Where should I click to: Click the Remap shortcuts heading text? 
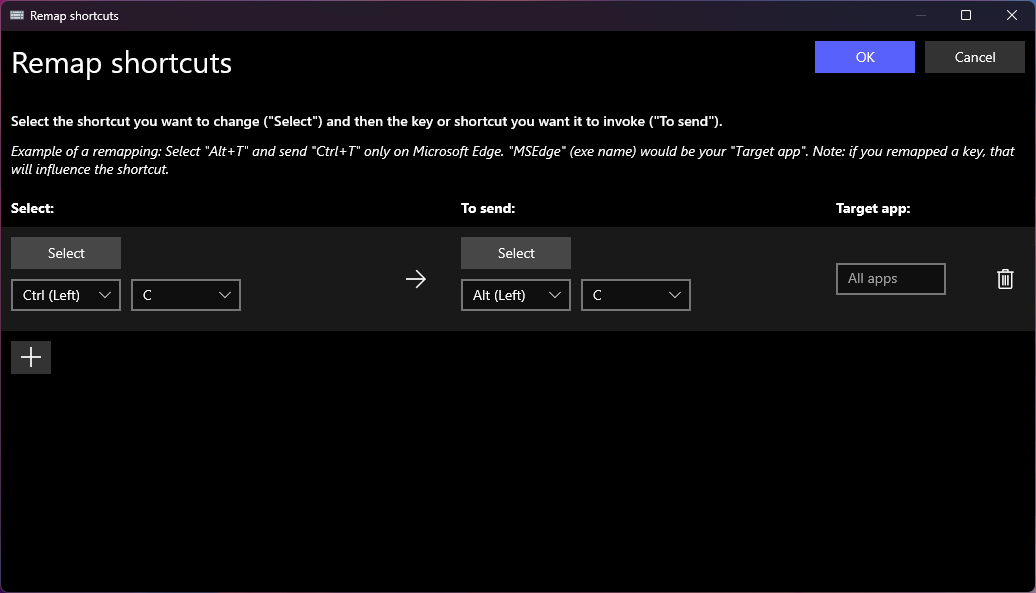[x=120, y=63]
